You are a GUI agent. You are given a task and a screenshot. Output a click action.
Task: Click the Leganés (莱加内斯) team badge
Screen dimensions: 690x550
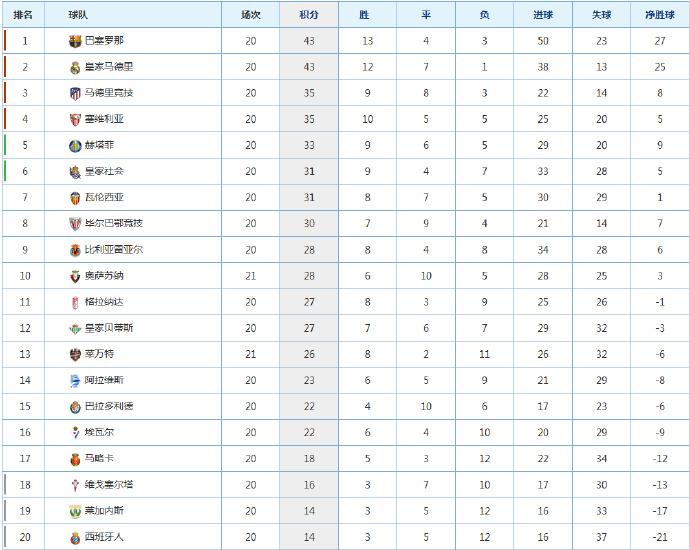75,511
